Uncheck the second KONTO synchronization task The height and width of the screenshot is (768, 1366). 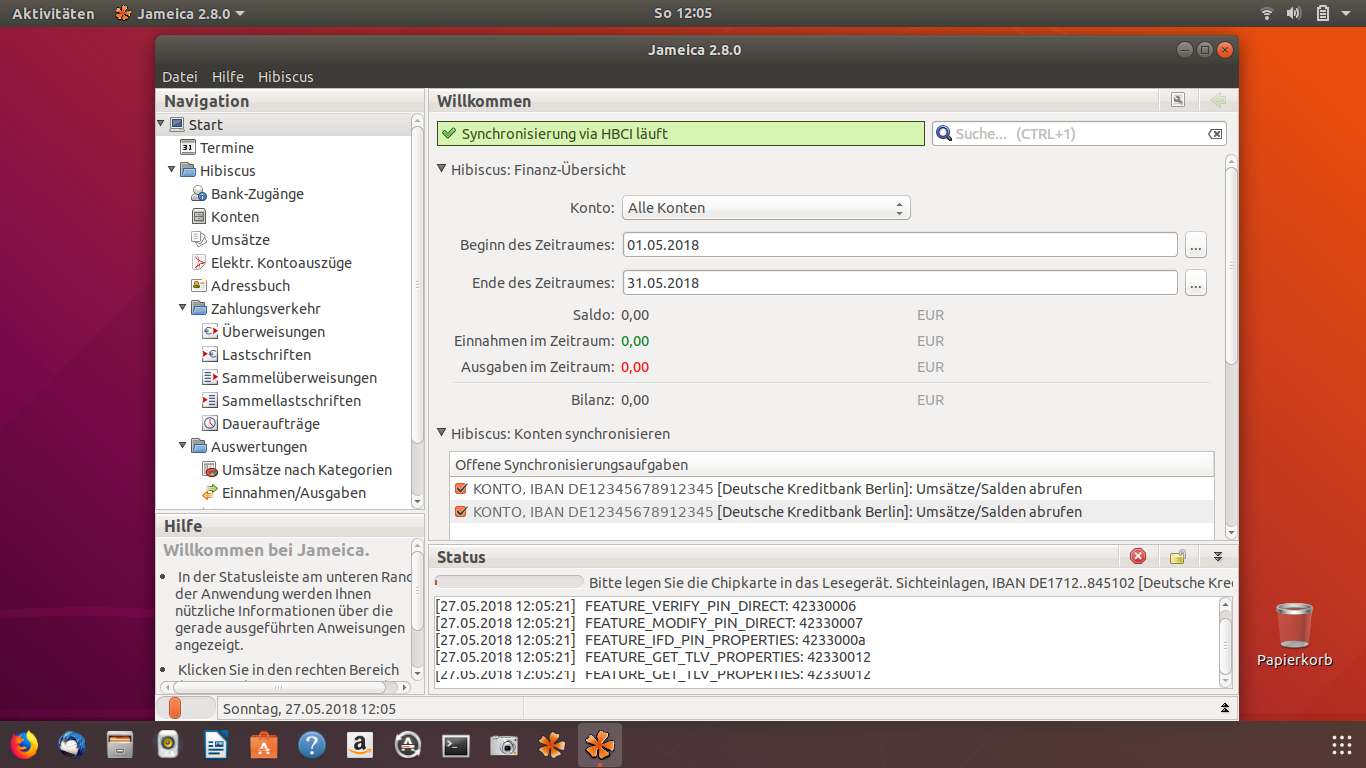point(461,512)
